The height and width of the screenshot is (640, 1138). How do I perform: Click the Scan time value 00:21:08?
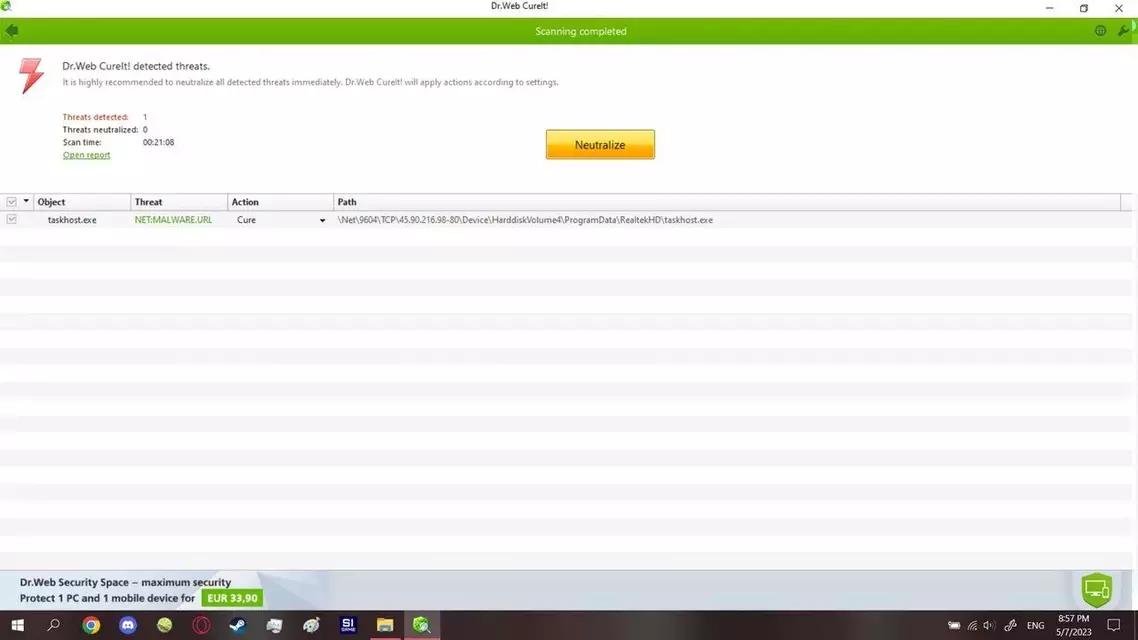158,142
